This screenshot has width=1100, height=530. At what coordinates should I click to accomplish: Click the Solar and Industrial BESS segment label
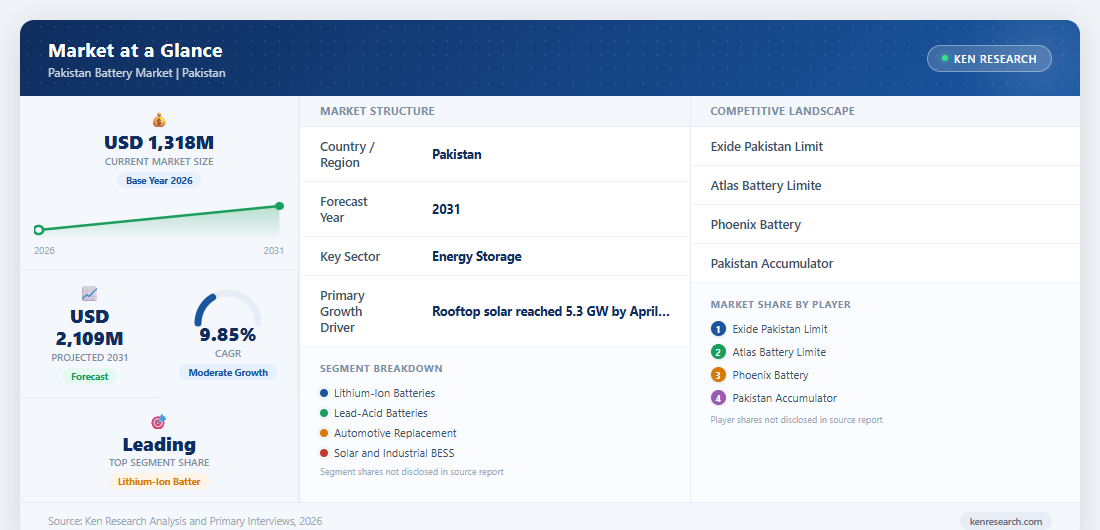coord(394,453)
